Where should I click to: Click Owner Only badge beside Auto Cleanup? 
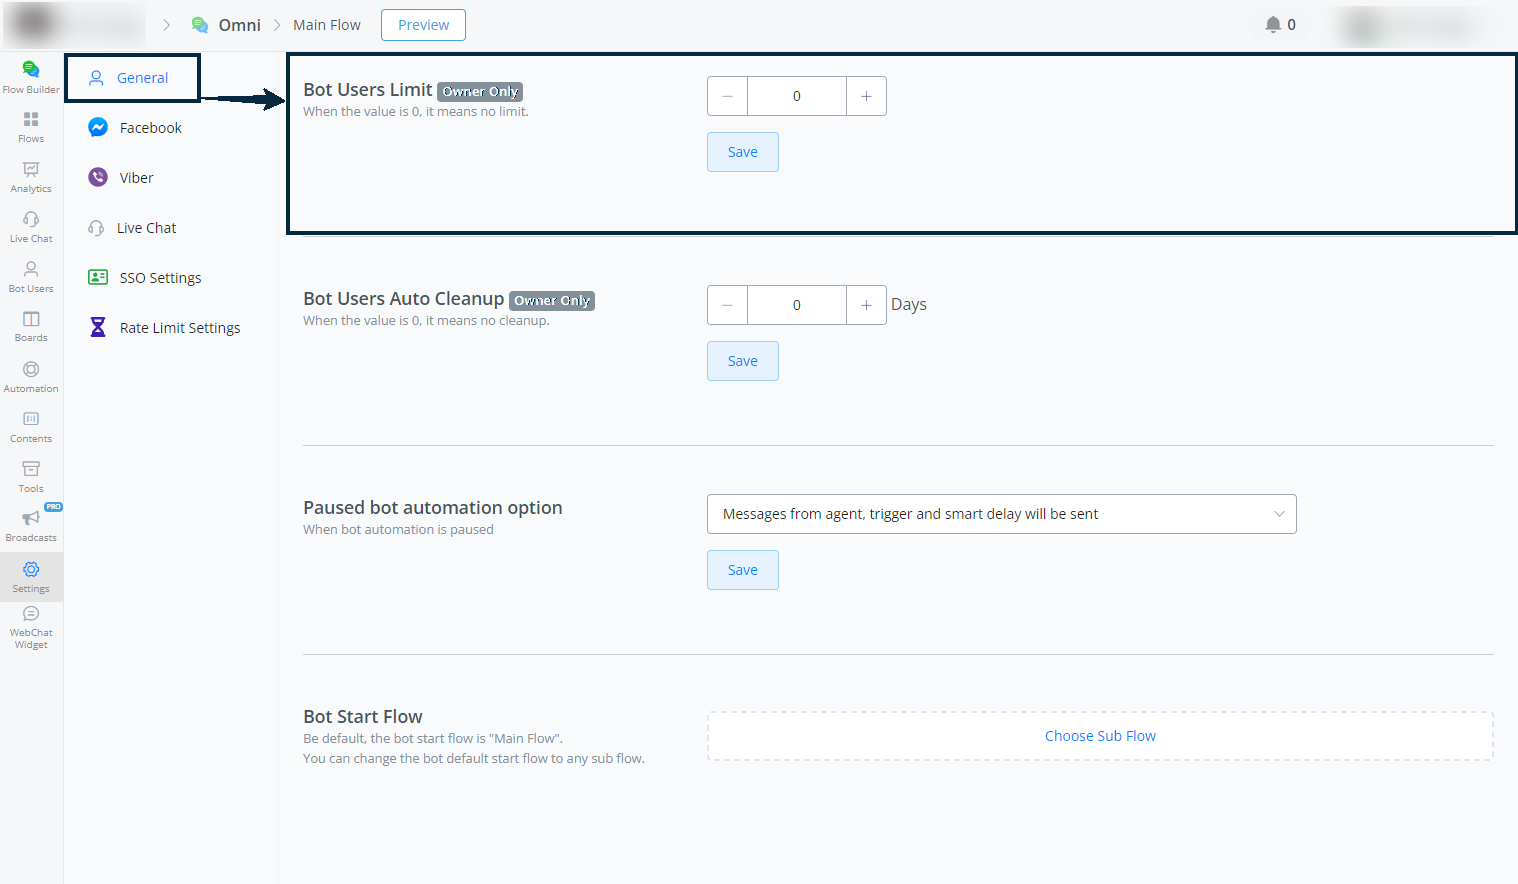tap(552, 300)
